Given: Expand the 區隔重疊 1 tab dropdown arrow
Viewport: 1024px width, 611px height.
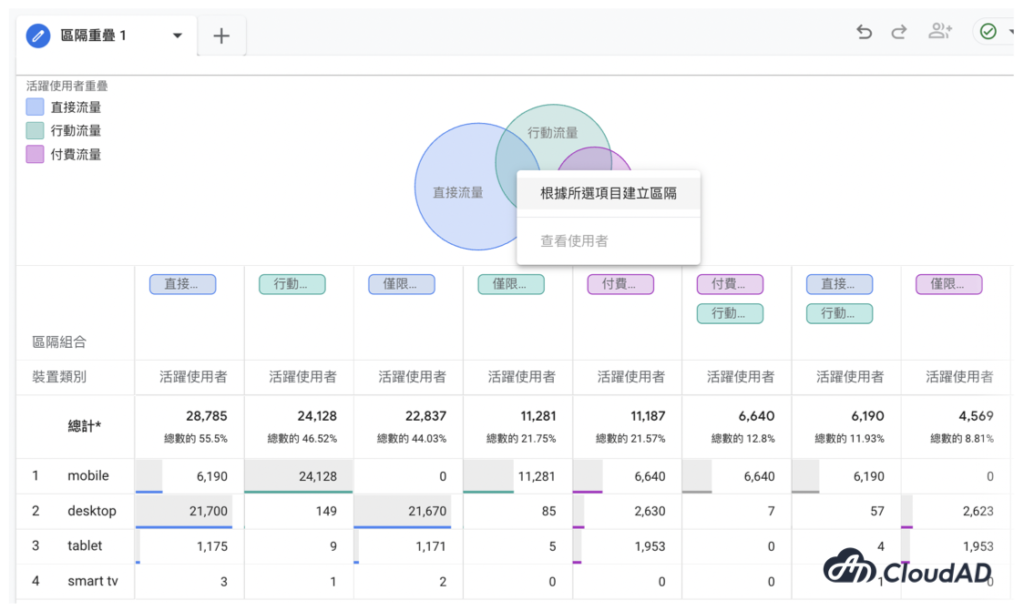Looking at the screenshot, I should (x=177, y=35).
